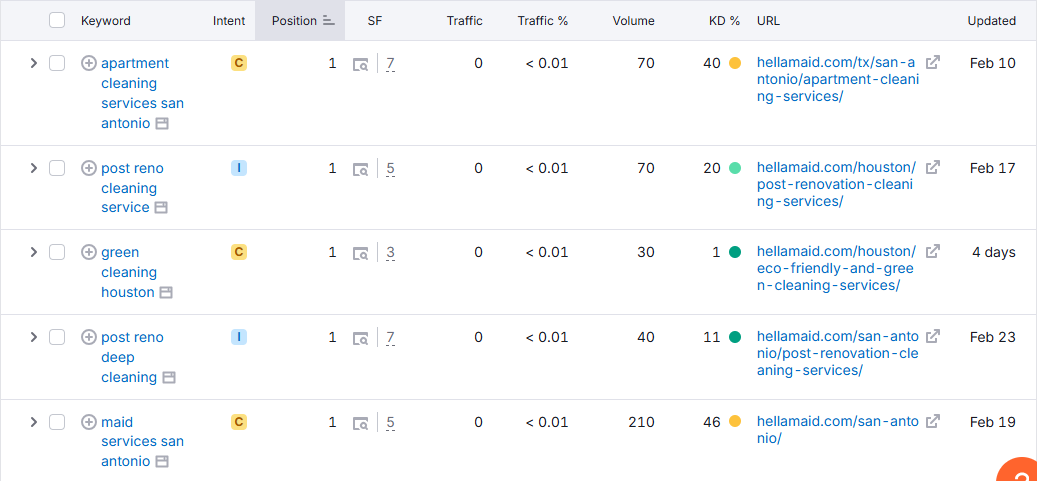Open SERP snapshot icon after 'green cleaning houston'
The height and width of the screenshot is (481, 1037).
[x=166, y=292]
